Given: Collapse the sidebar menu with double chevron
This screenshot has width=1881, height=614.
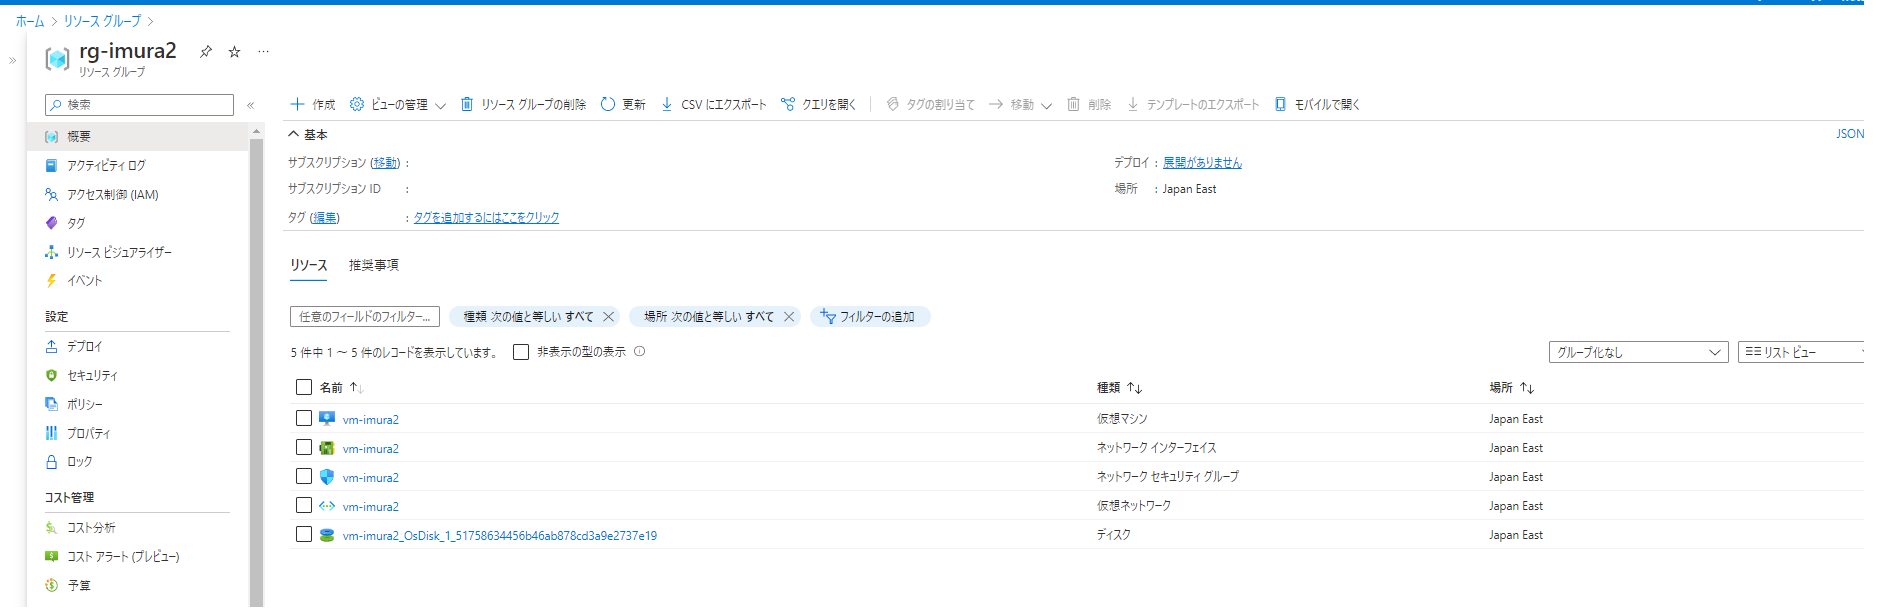Looking at the screenshot, I should coord(251,105).
